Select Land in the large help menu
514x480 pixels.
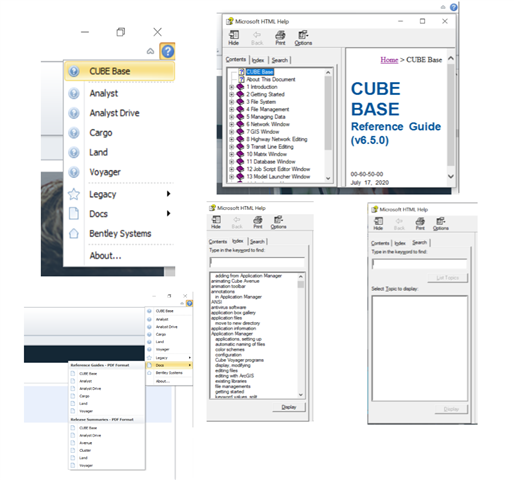[98, 152]
